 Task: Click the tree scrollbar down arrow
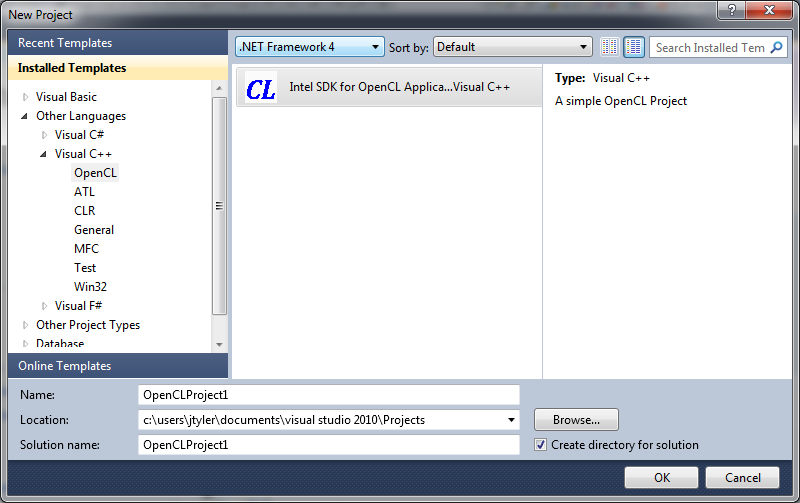[x=219, y=345]
